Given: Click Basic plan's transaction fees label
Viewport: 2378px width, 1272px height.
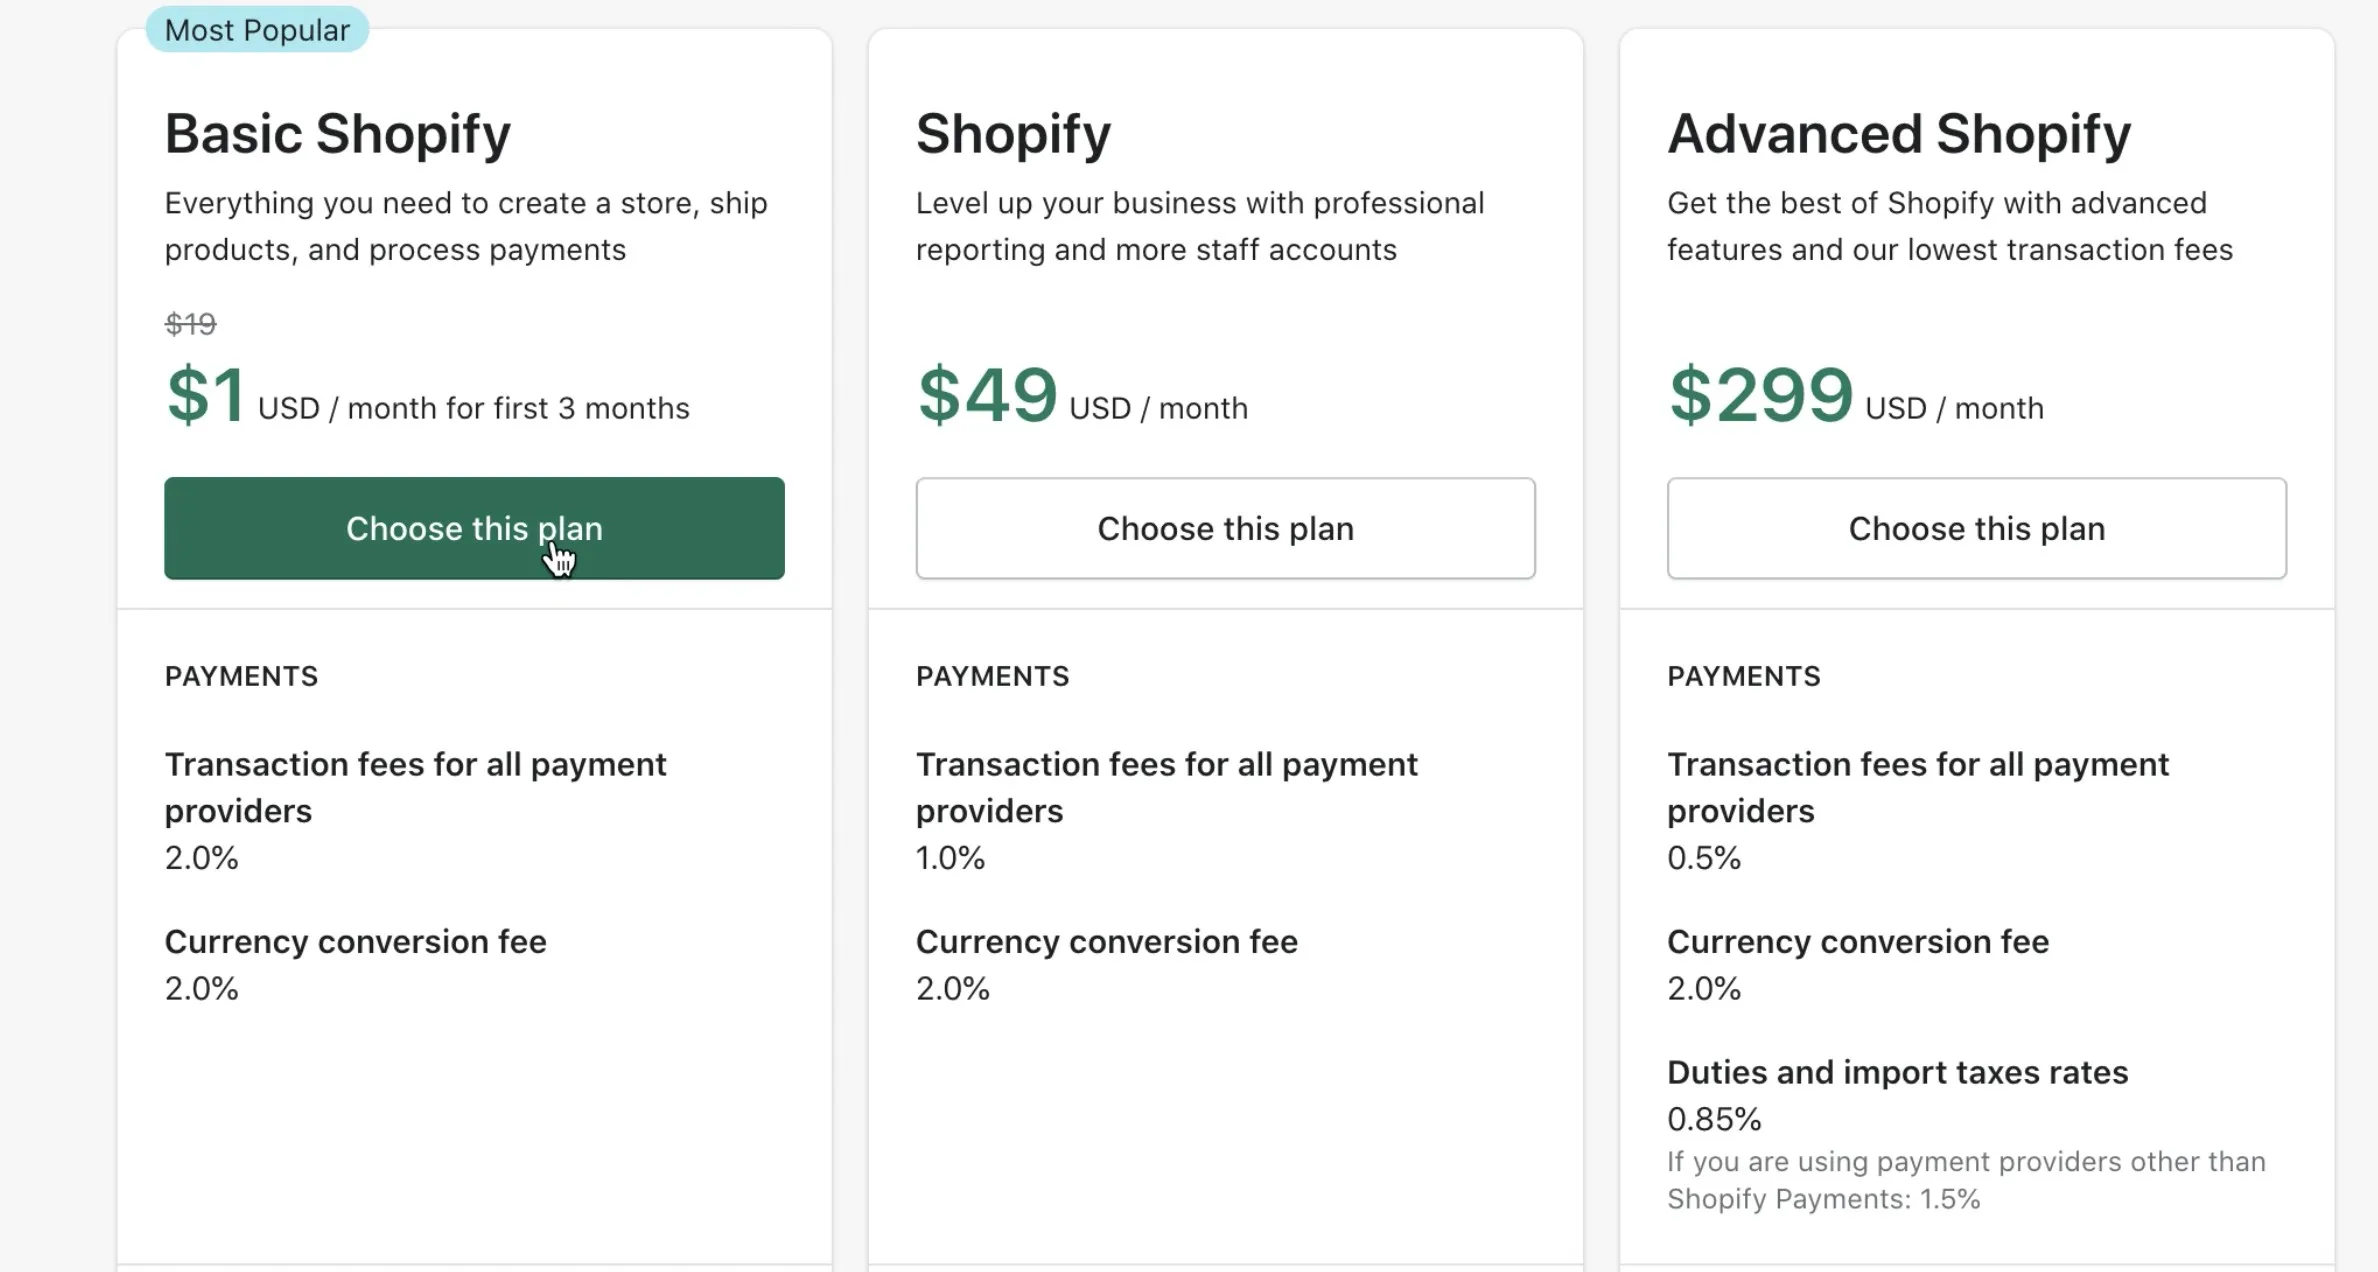Looking at the screenshot, I should (x=415, y=787).
